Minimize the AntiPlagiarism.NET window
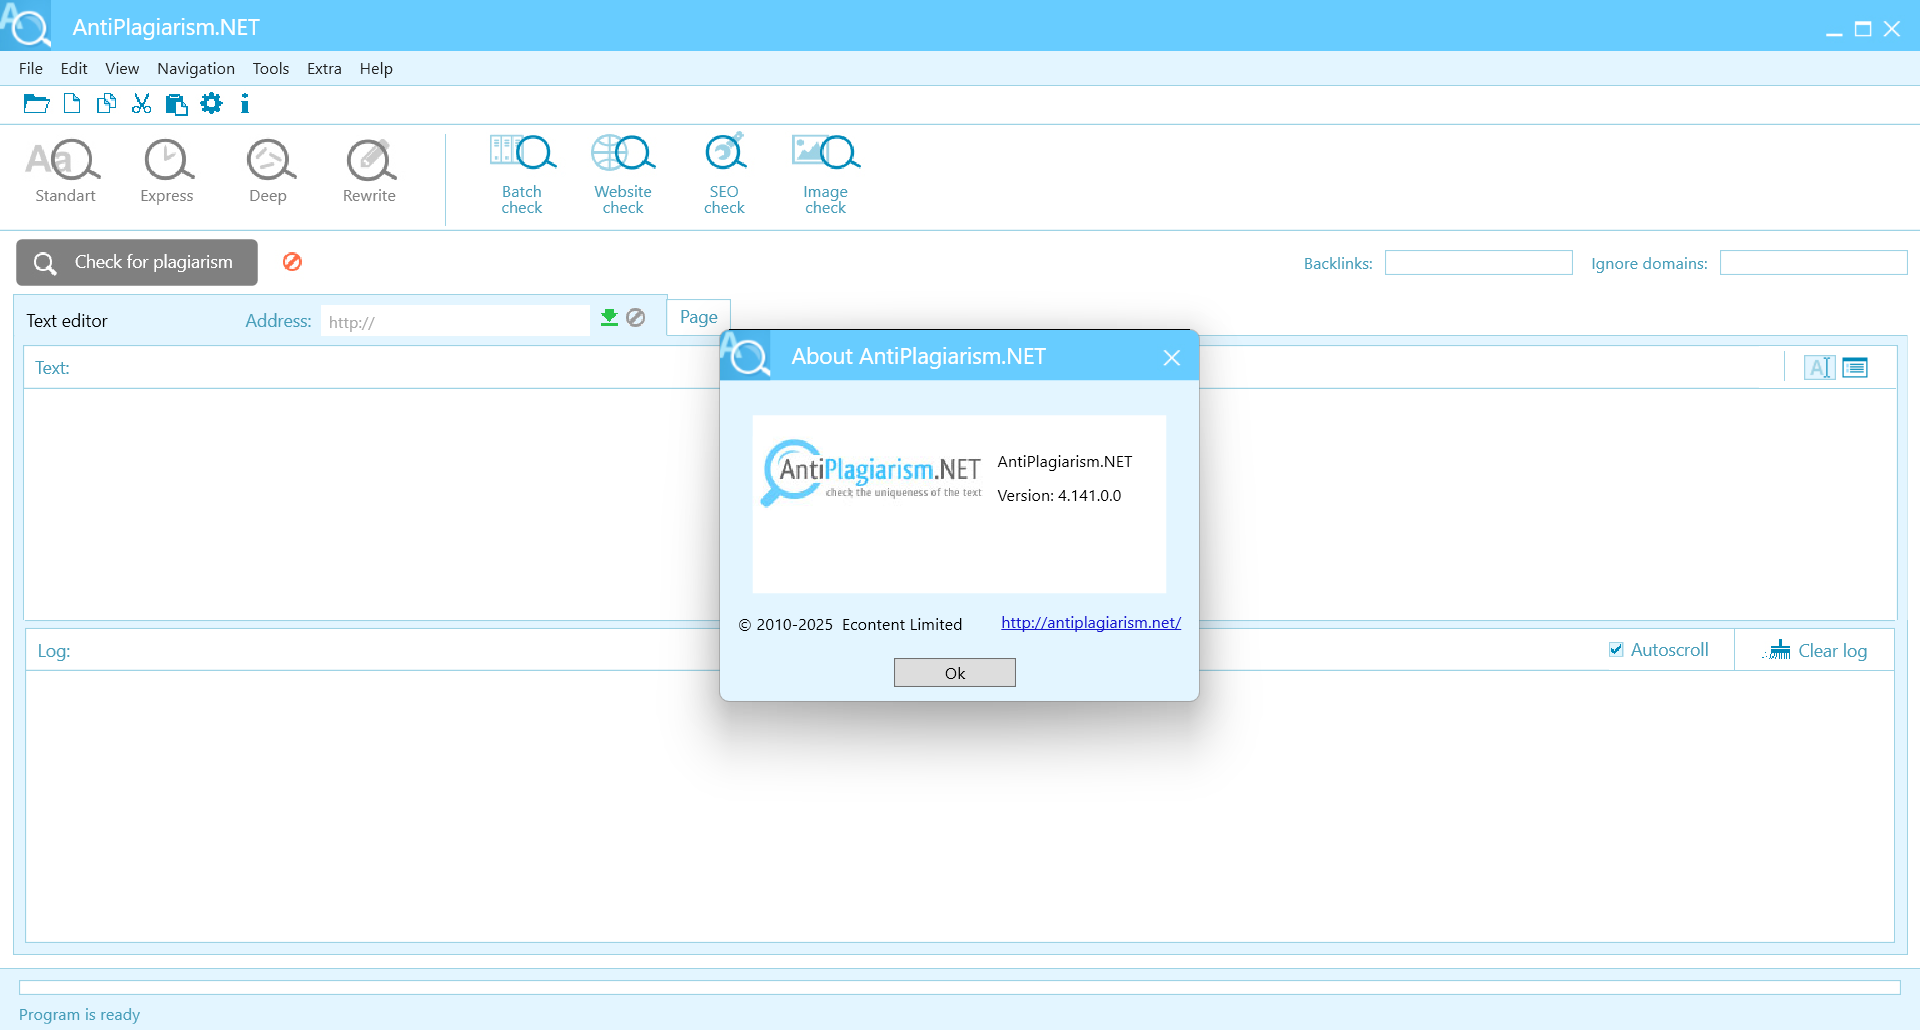Image resolution: width=1920 pixels, height=1030 pixels. point(1834,32)
